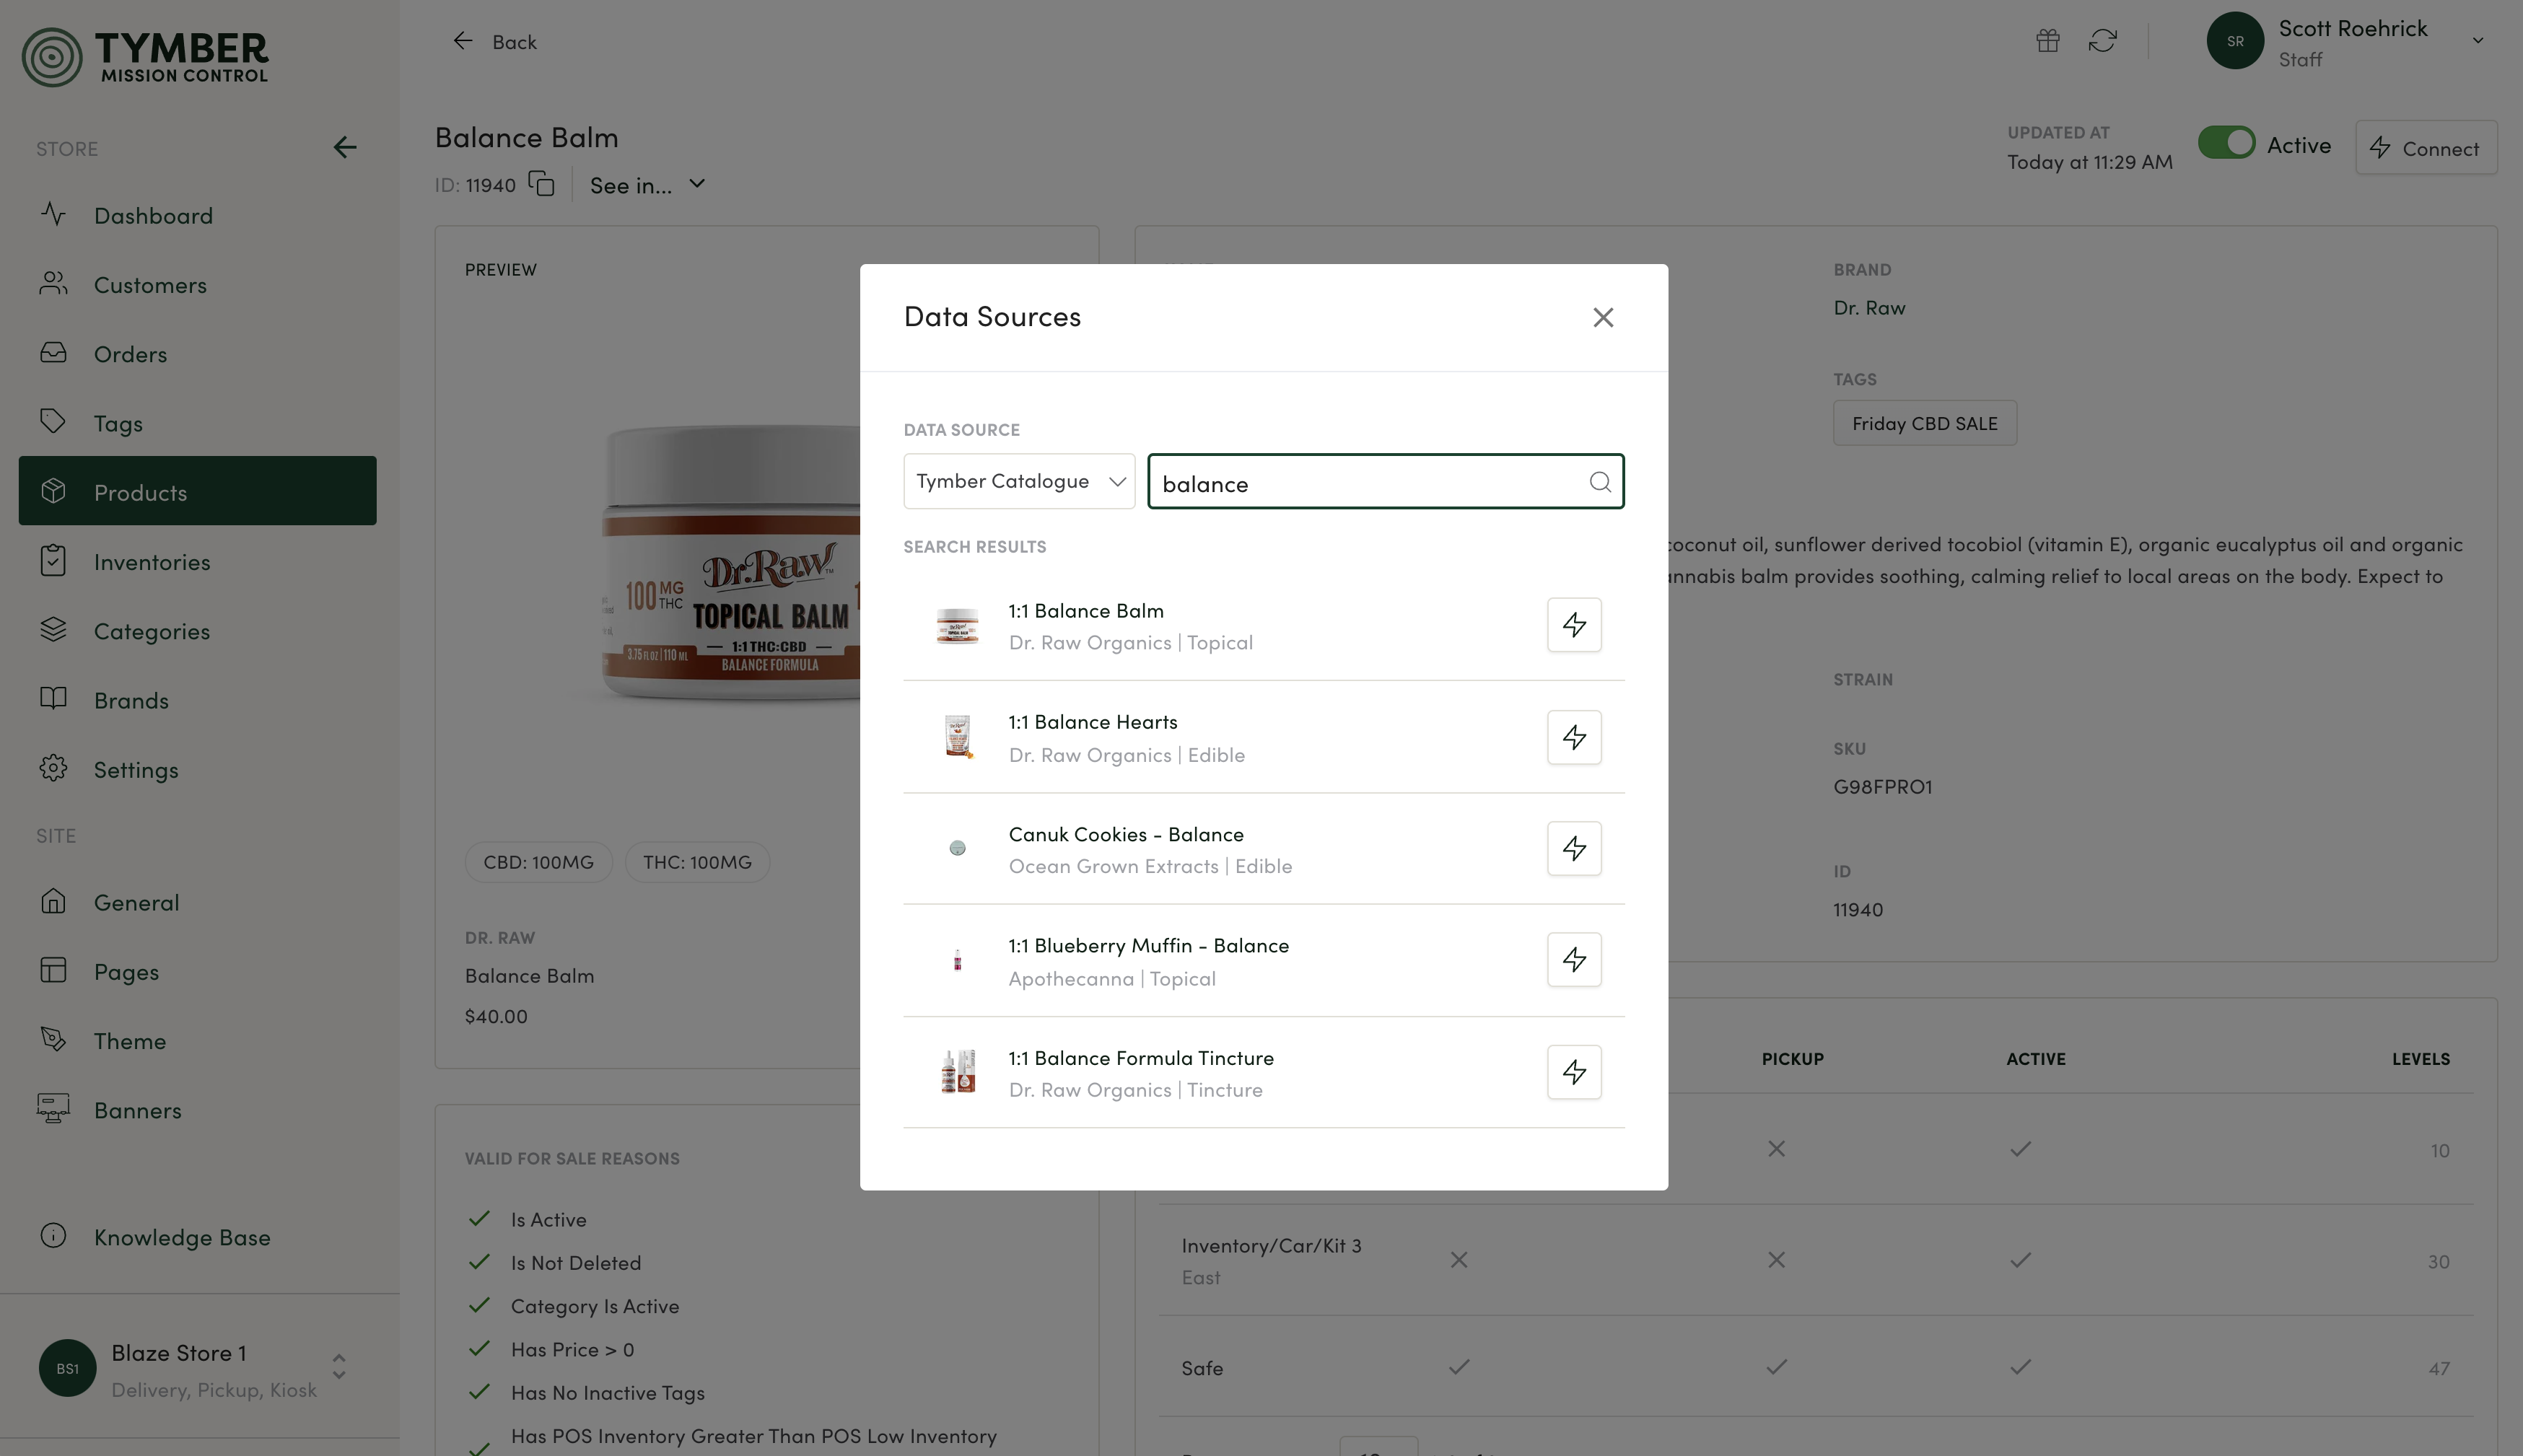Screen dimensions: 2523x1456
Task: Click the Safe row level 47
Action: [2438, 1368]
